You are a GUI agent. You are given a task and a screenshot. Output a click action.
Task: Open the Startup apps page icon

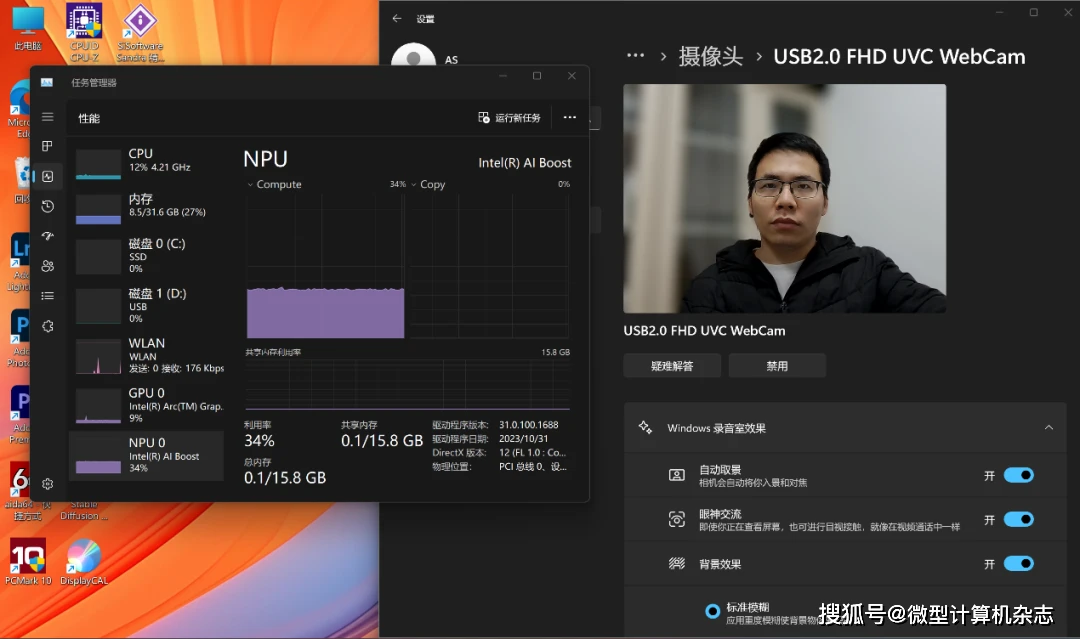pyautogui.click(x=46, y=236)
